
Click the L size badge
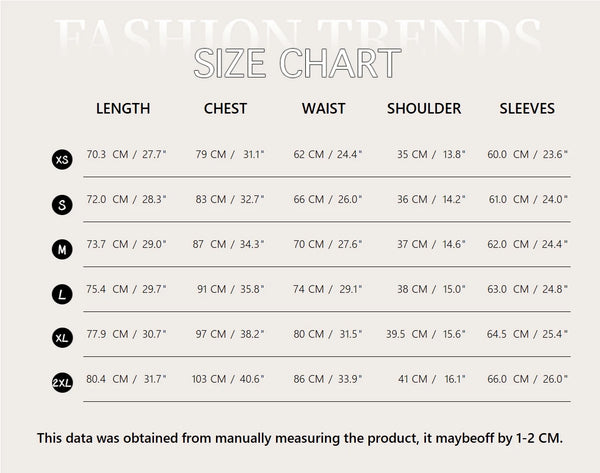pos(62,294)
